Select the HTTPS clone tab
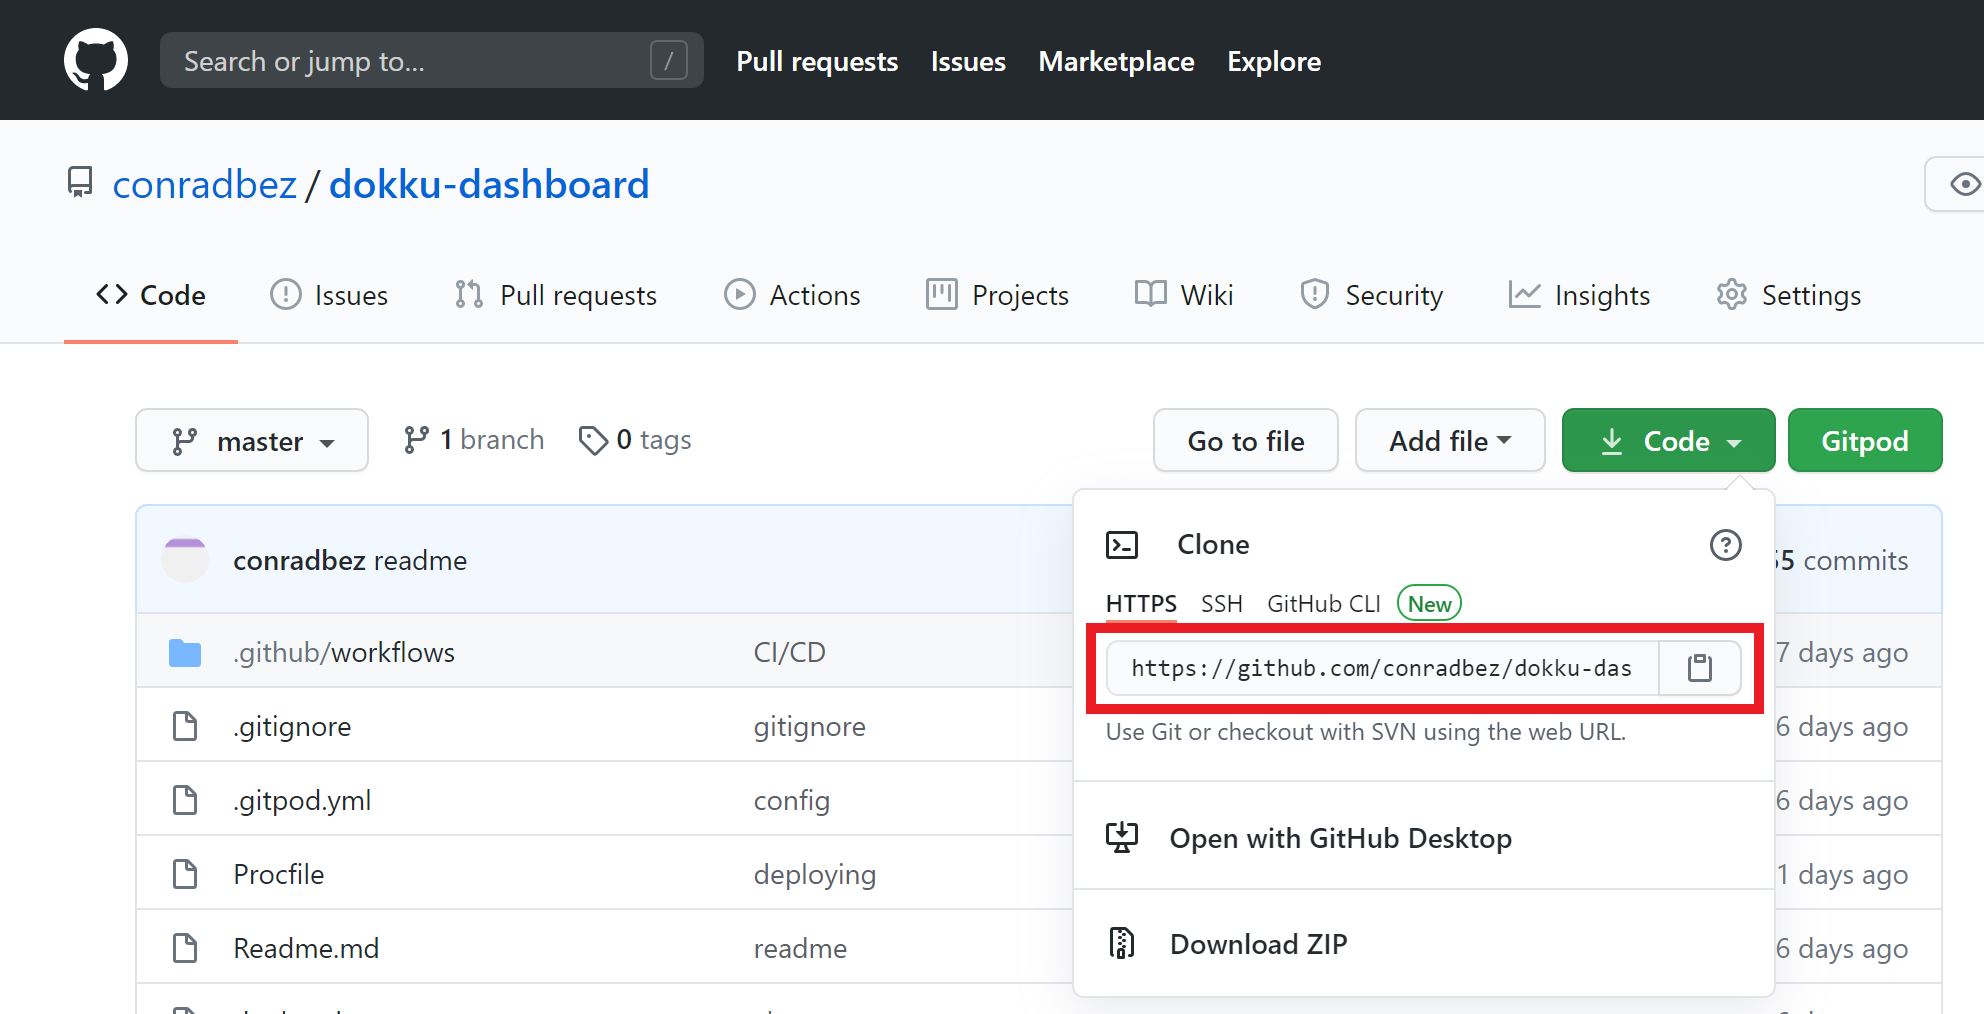Screen dimensions: 1984x1014 pos(1141,604)
